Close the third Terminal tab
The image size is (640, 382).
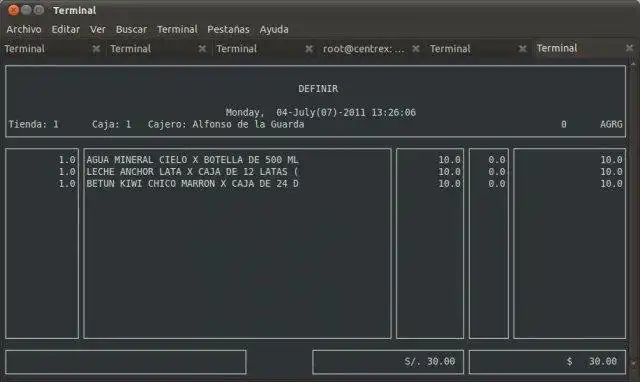[309, 49]
